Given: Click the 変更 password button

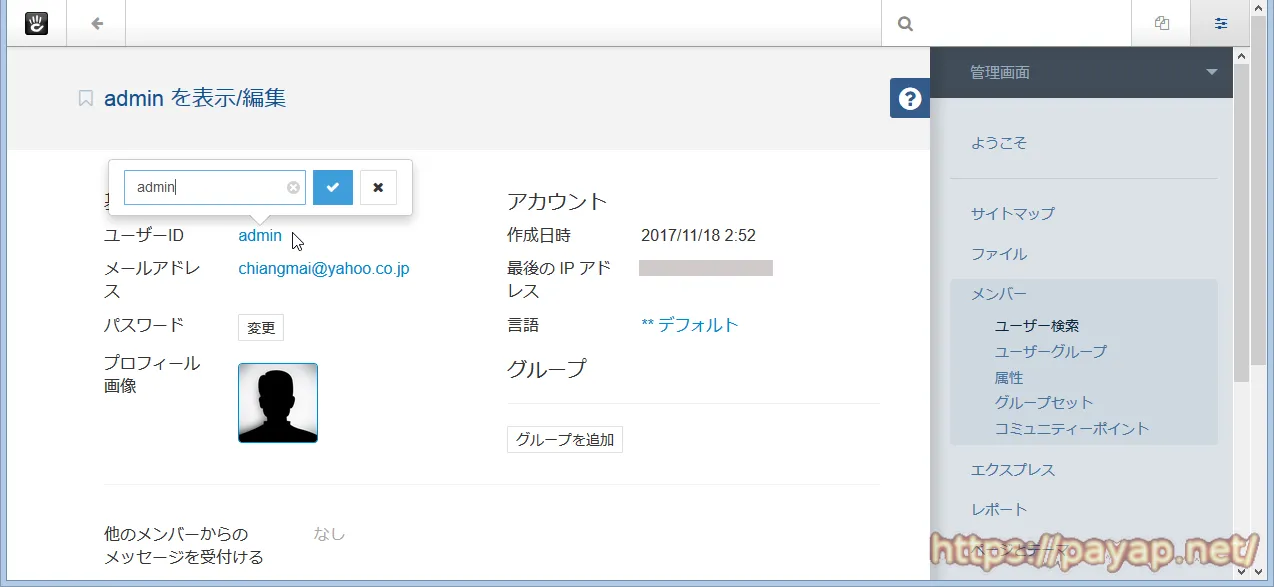Looking at the screenshot, I should pos(260,328).
